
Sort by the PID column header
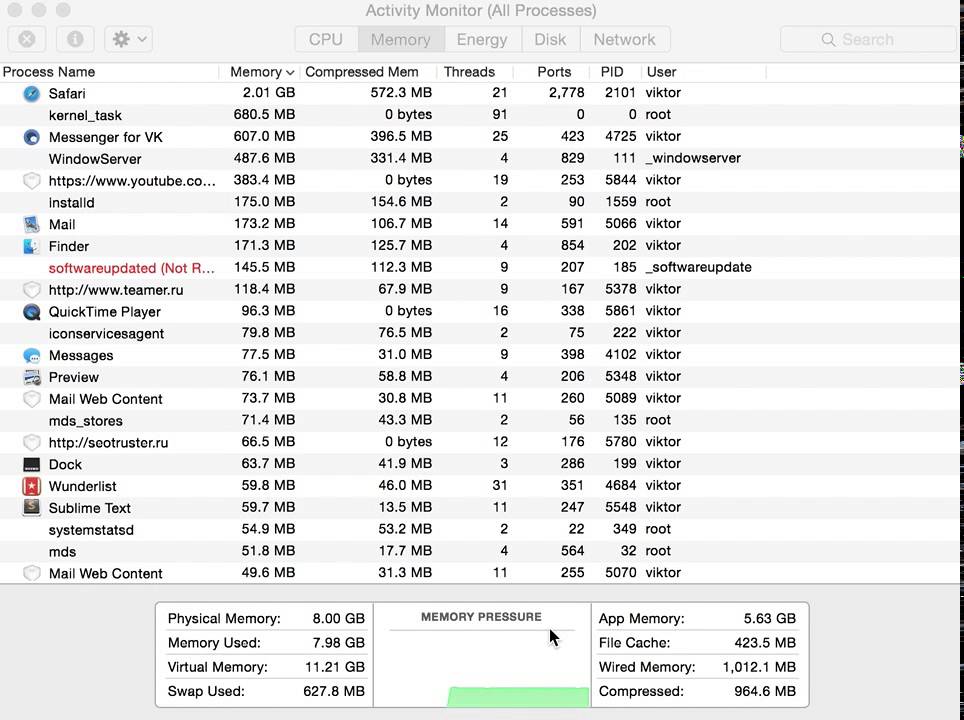[x=615, y=72]
